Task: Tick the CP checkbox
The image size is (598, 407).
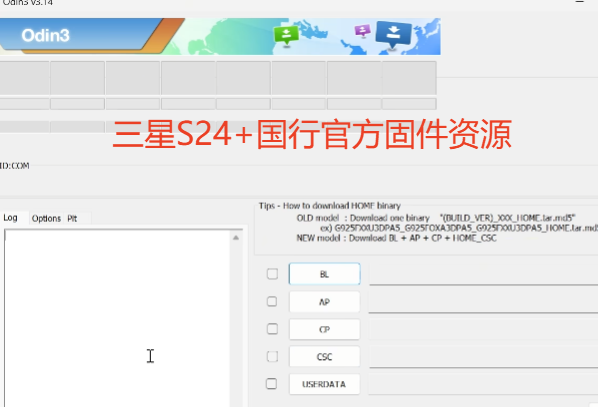Action: click(x=272, y=329)
